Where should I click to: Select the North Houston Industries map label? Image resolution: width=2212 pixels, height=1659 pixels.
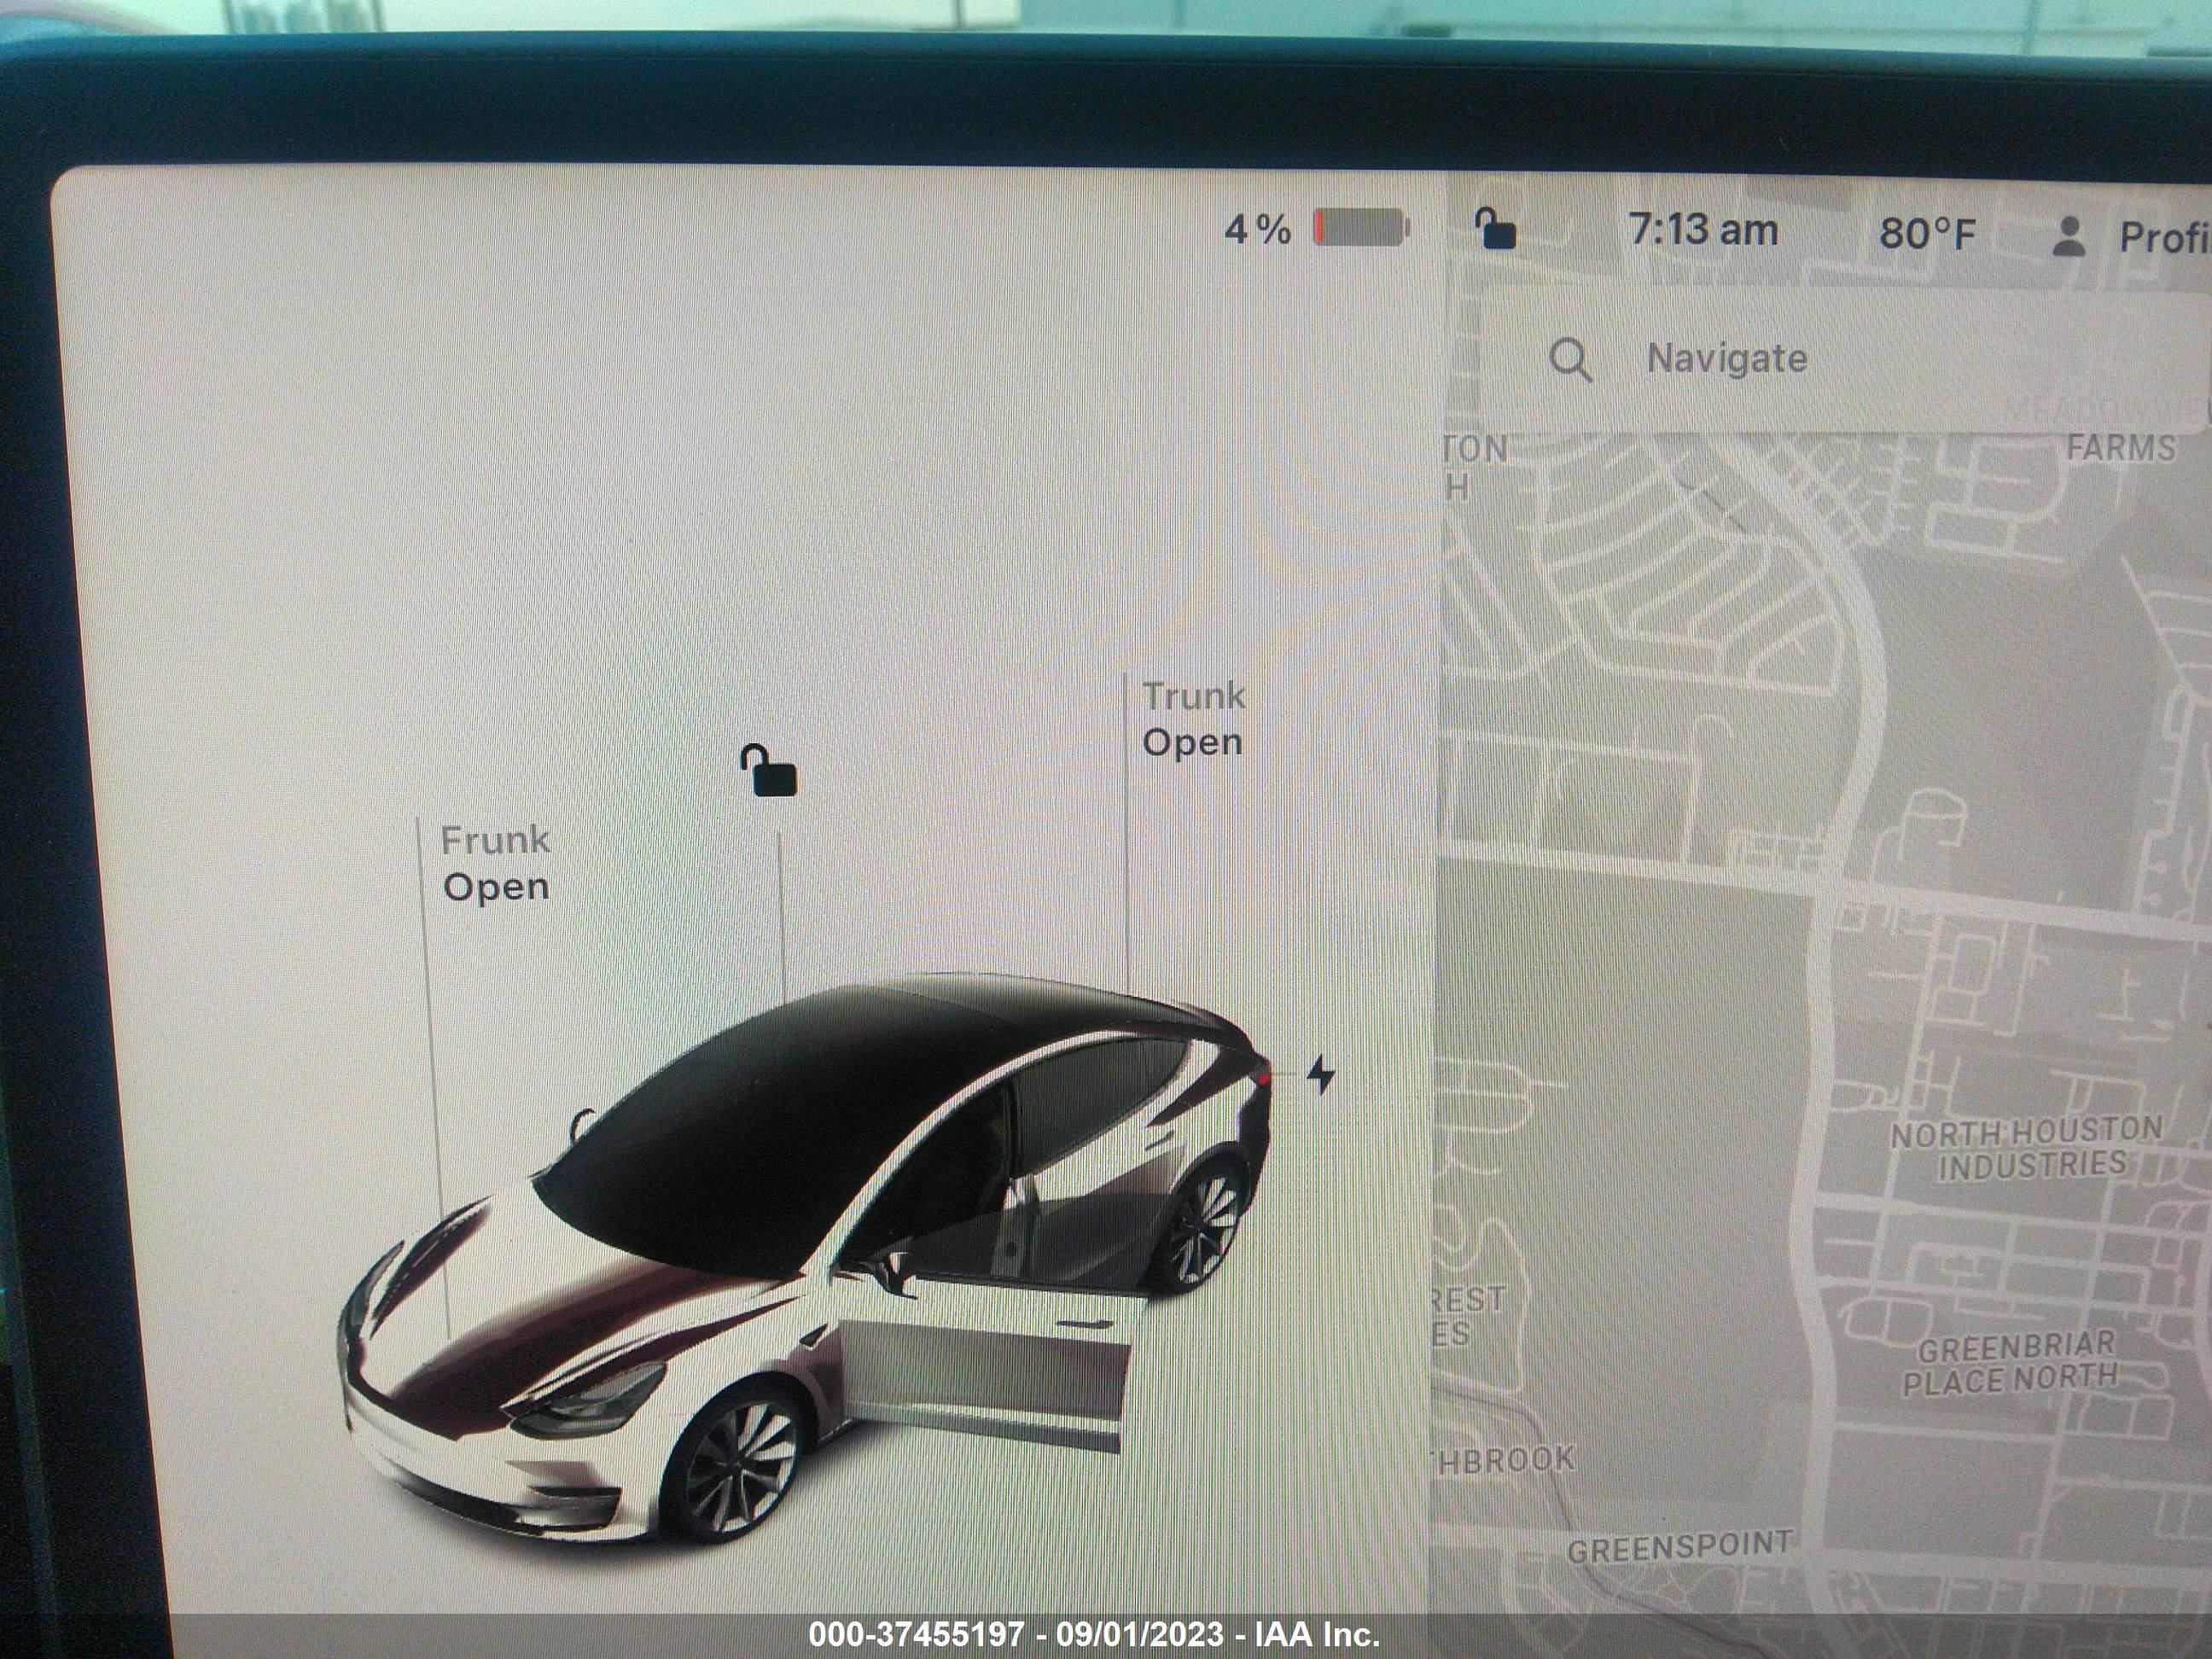coord(2028,1148)
